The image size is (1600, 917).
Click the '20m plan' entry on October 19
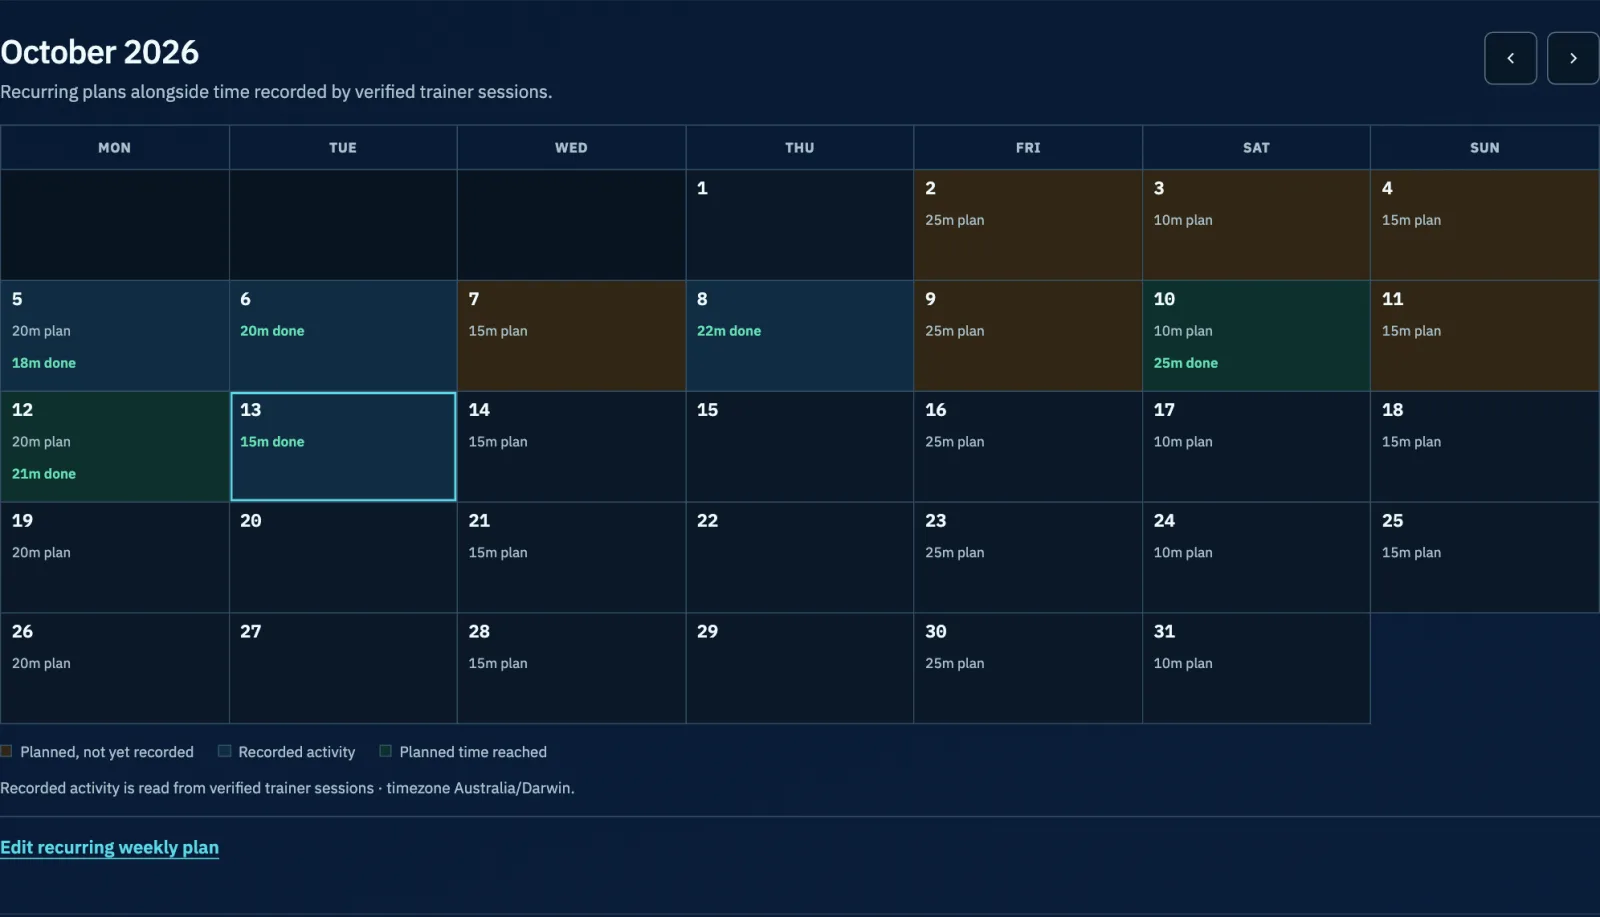coord(41,553)
